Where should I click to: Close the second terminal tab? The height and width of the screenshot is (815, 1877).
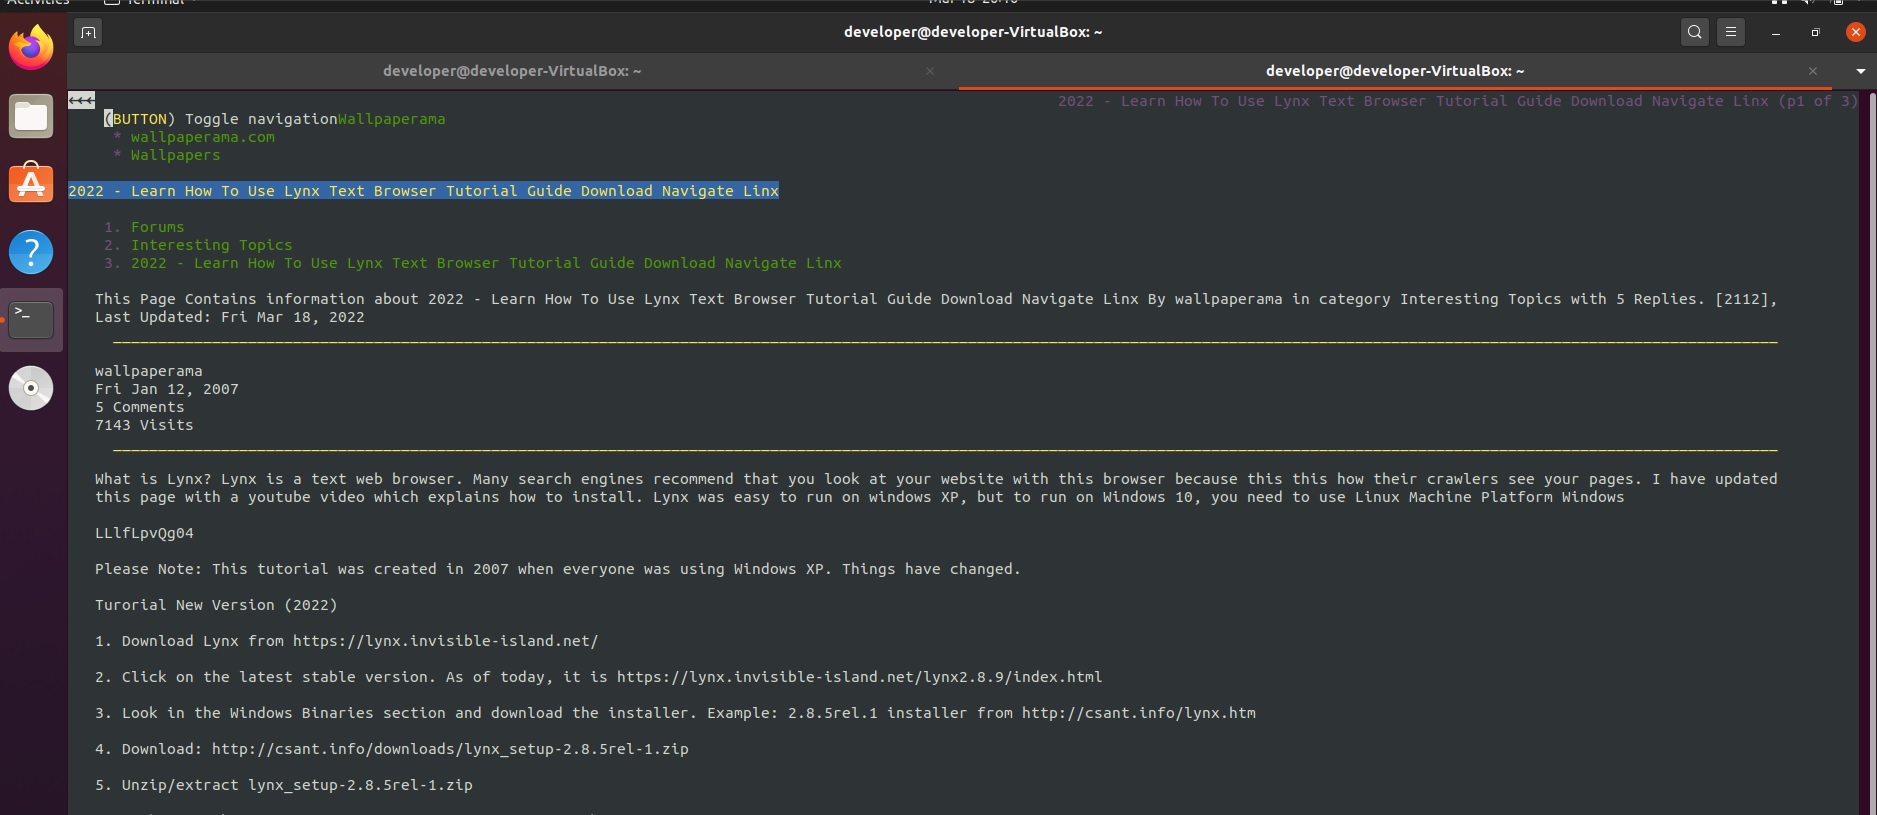click(x=1813, y=71)
